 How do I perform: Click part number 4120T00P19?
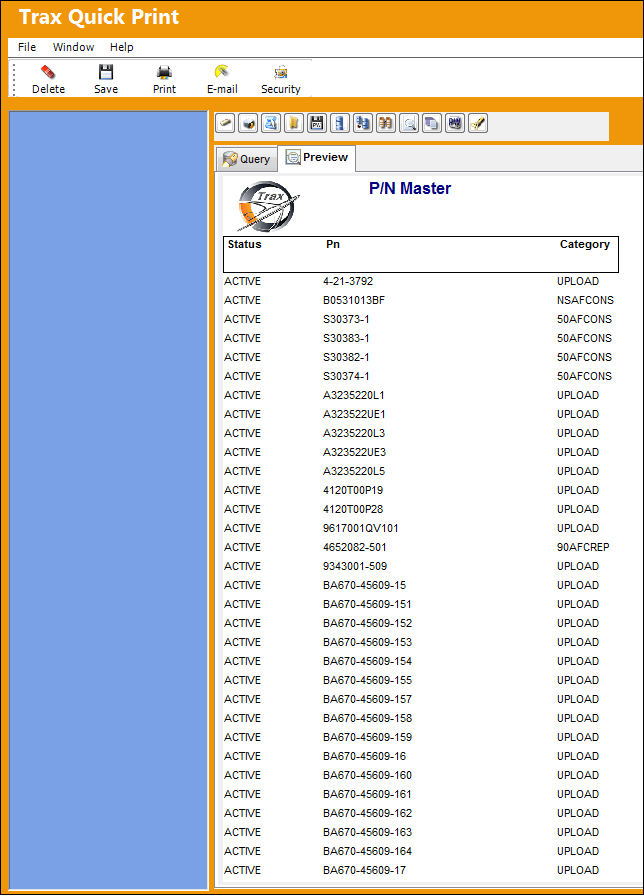(x=353, y=490)
